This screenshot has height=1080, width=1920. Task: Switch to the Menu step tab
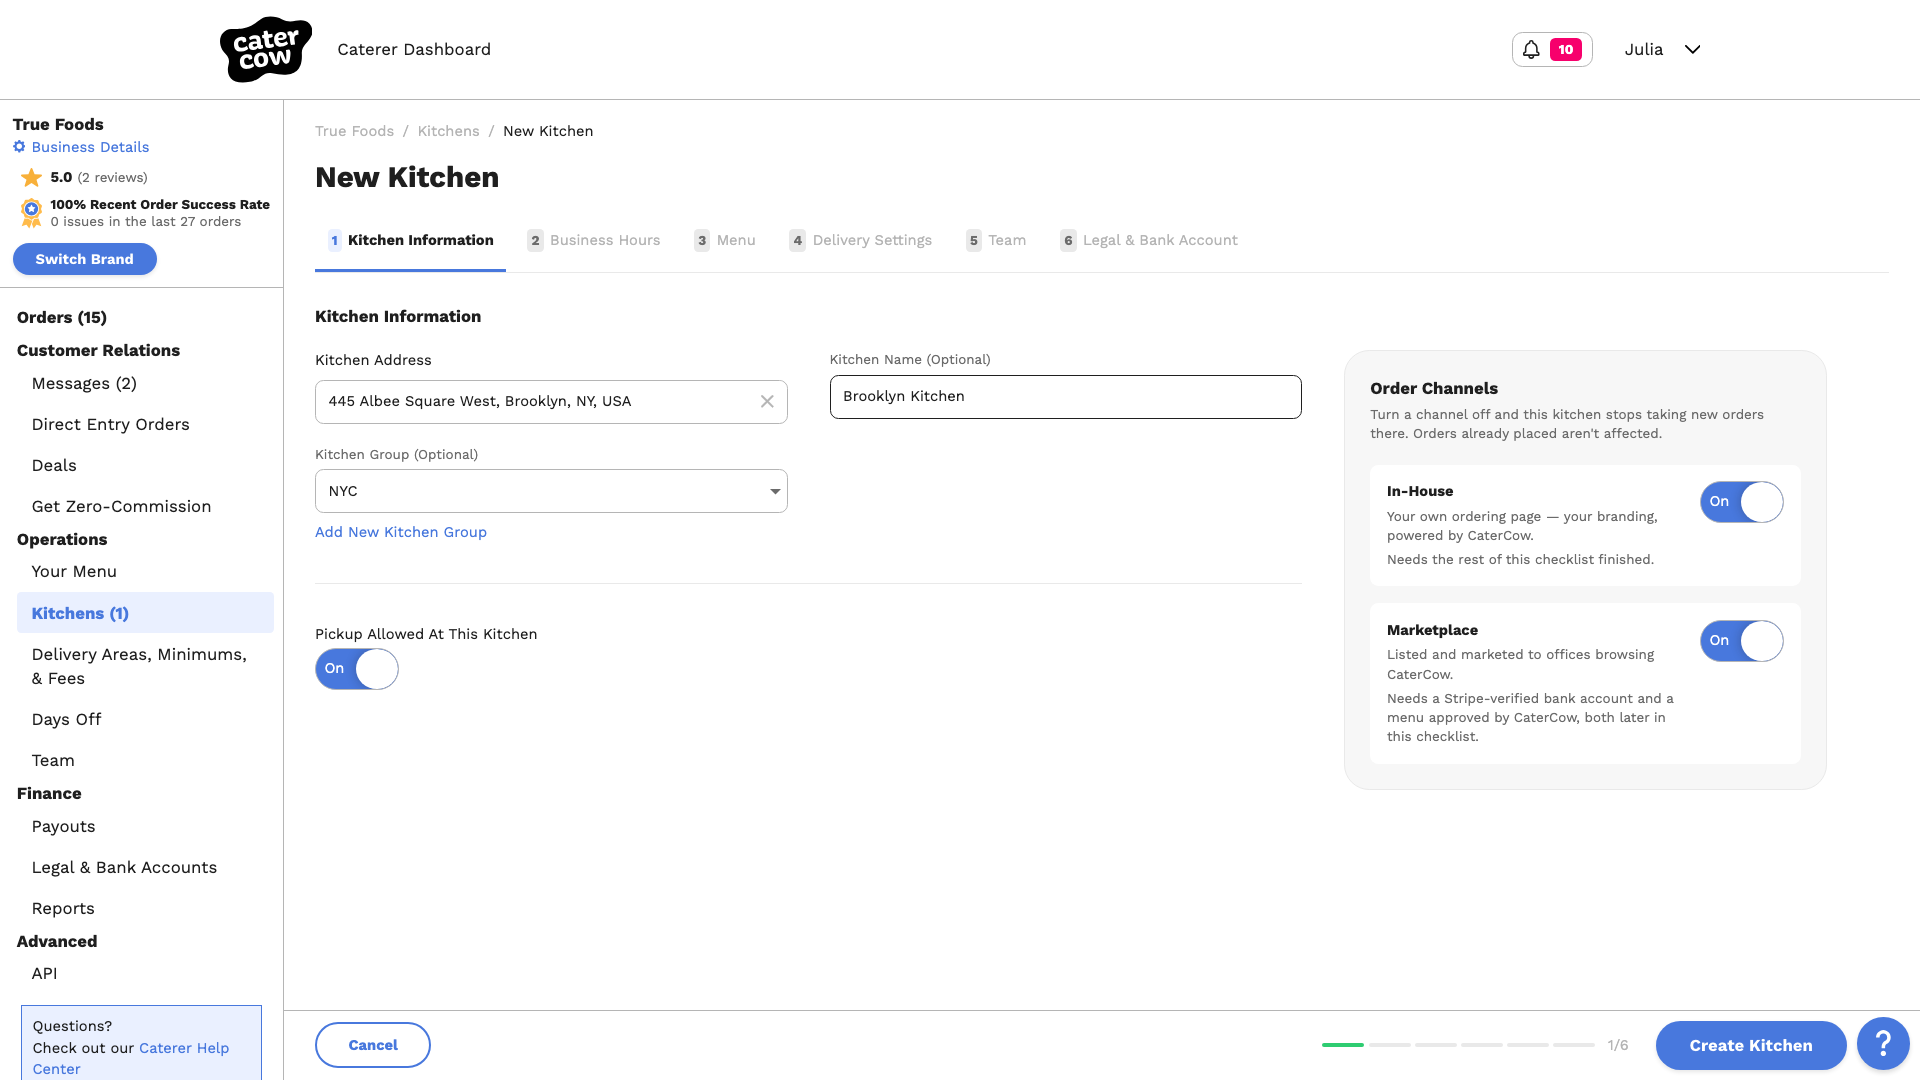725,240
